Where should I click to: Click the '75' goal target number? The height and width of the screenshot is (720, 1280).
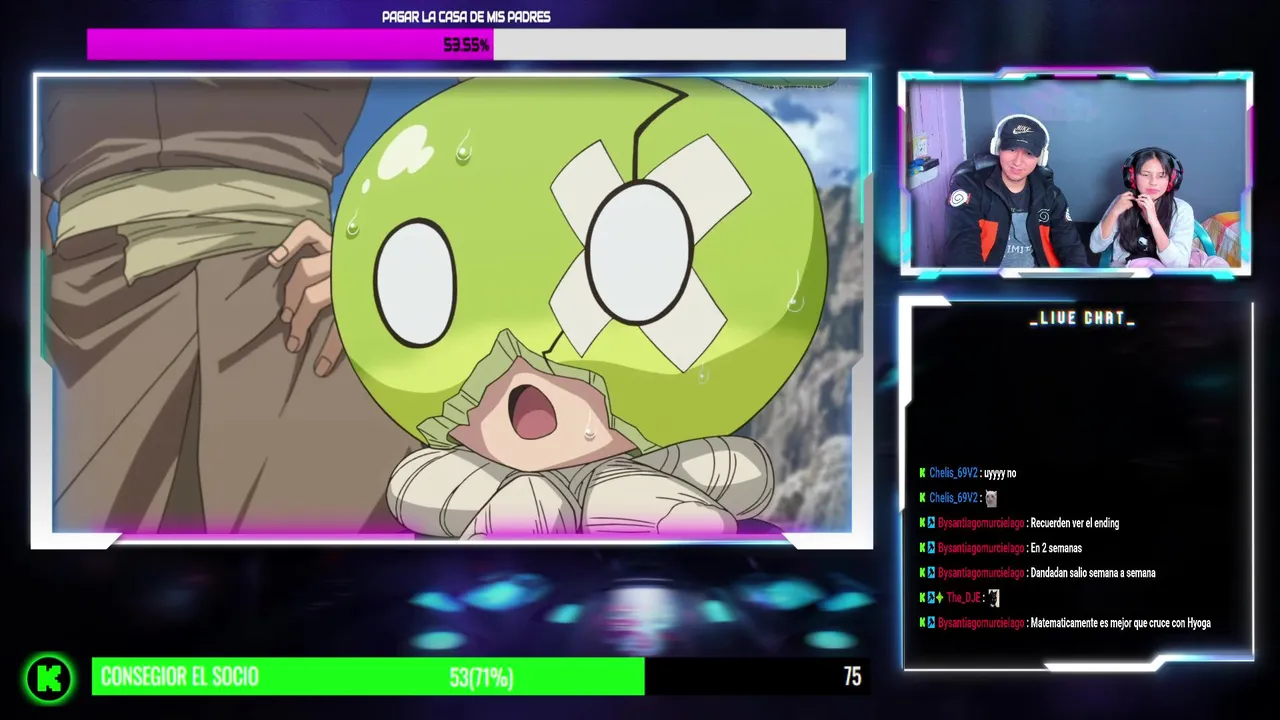[x=852, y=677]
